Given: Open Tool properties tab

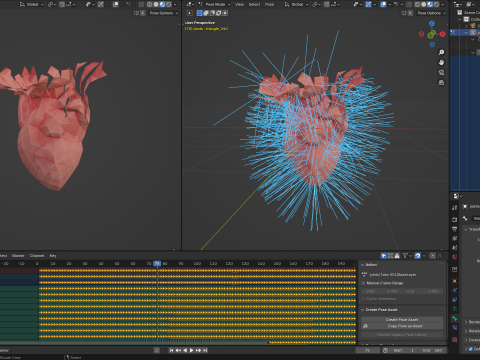Looking at the screenshot, I should (455, 208).
